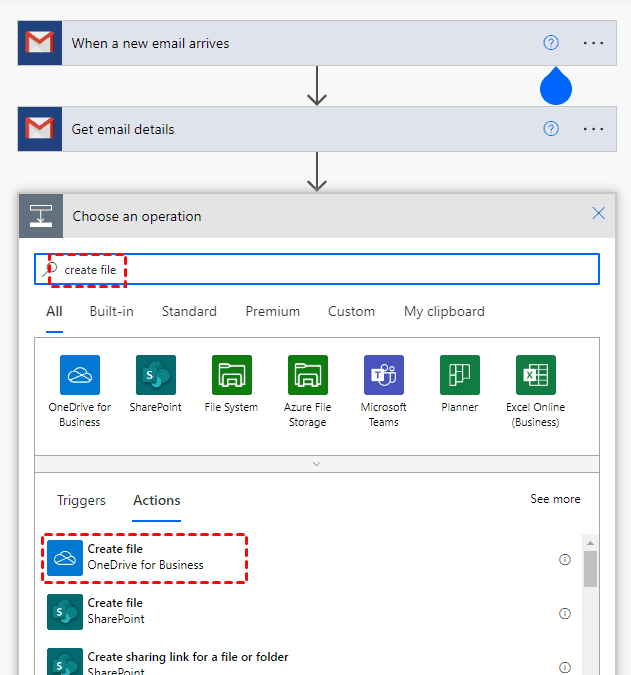
Task: Show info for OneDrive Create file action
Action: click(565, 560)
